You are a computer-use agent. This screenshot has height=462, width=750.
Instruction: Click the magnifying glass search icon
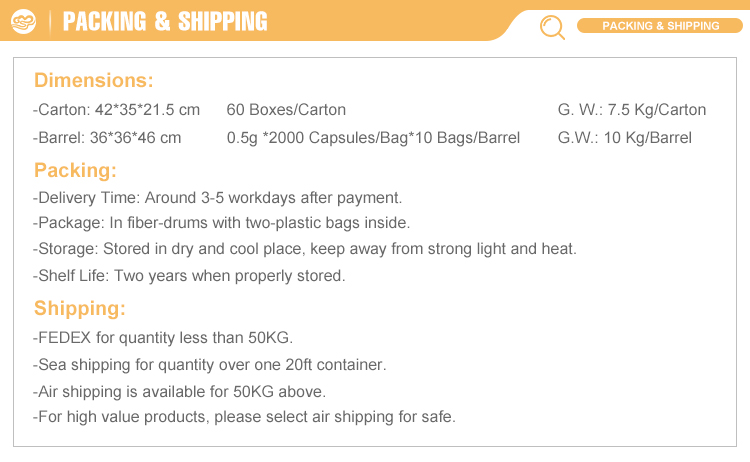click(552, 27)
